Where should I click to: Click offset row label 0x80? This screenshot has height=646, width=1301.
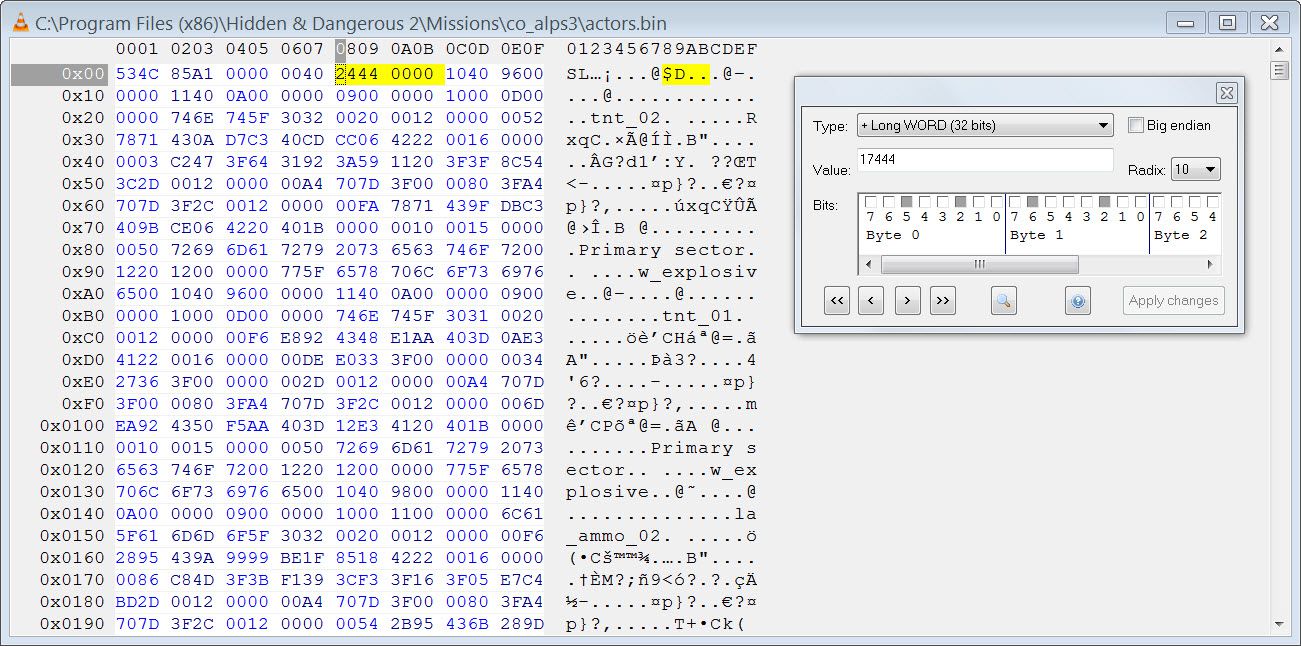coord(83,250)
